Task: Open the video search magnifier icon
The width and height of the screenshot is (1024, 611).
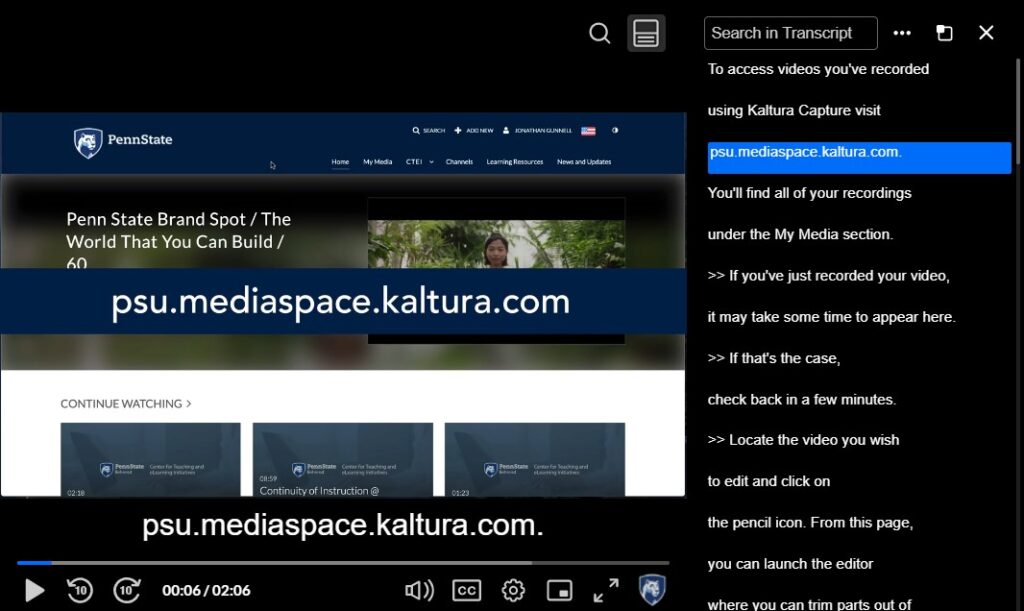Action: [x=599, y=33]
